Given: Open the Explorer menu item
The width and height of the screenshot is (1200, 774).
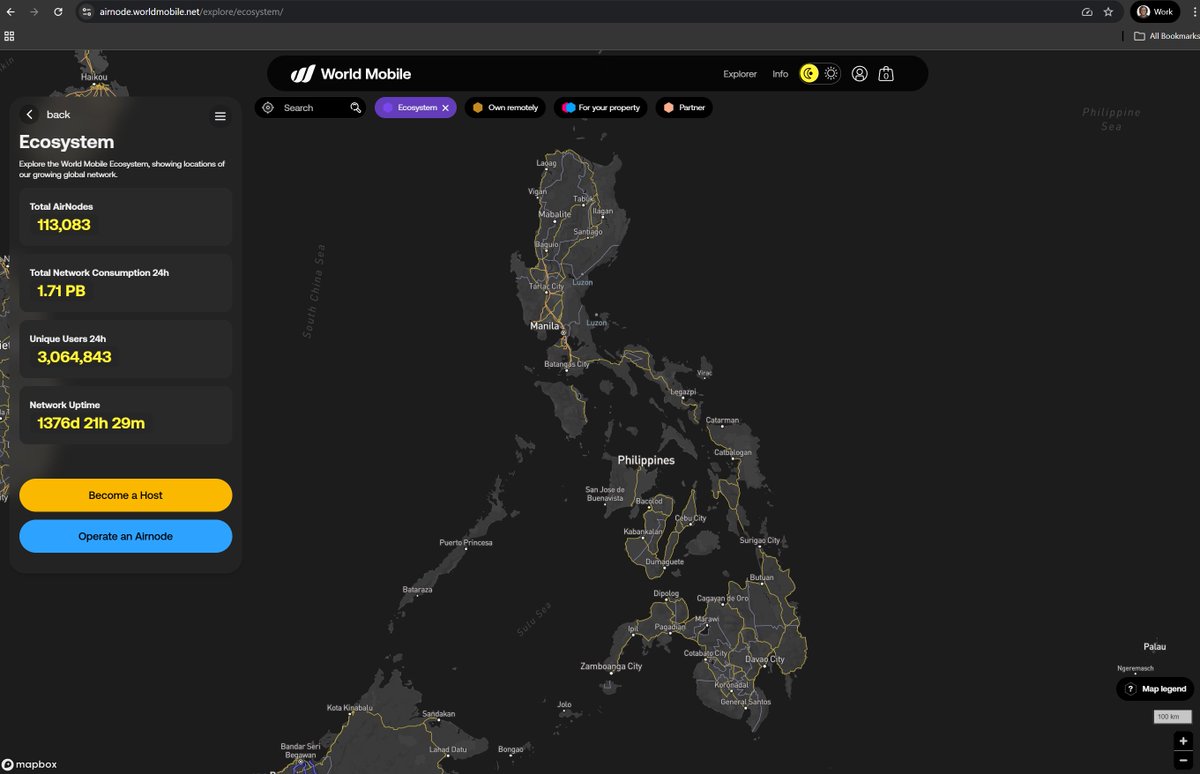Looking at the screenshot, I should point(740,74).
